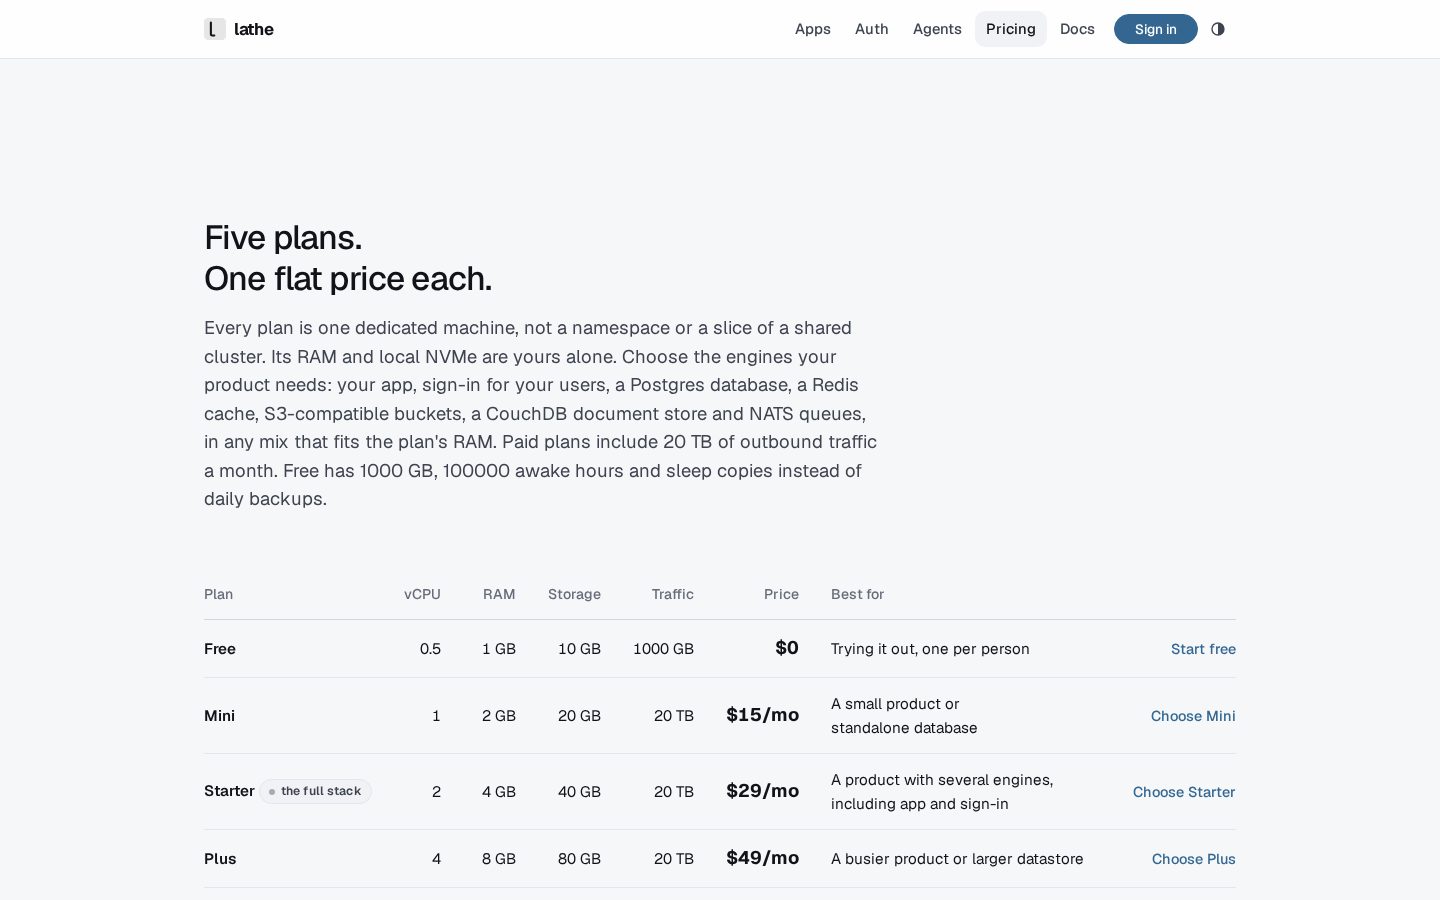
Task: Click the 40 GB storage cell
Action: [579, 792]
